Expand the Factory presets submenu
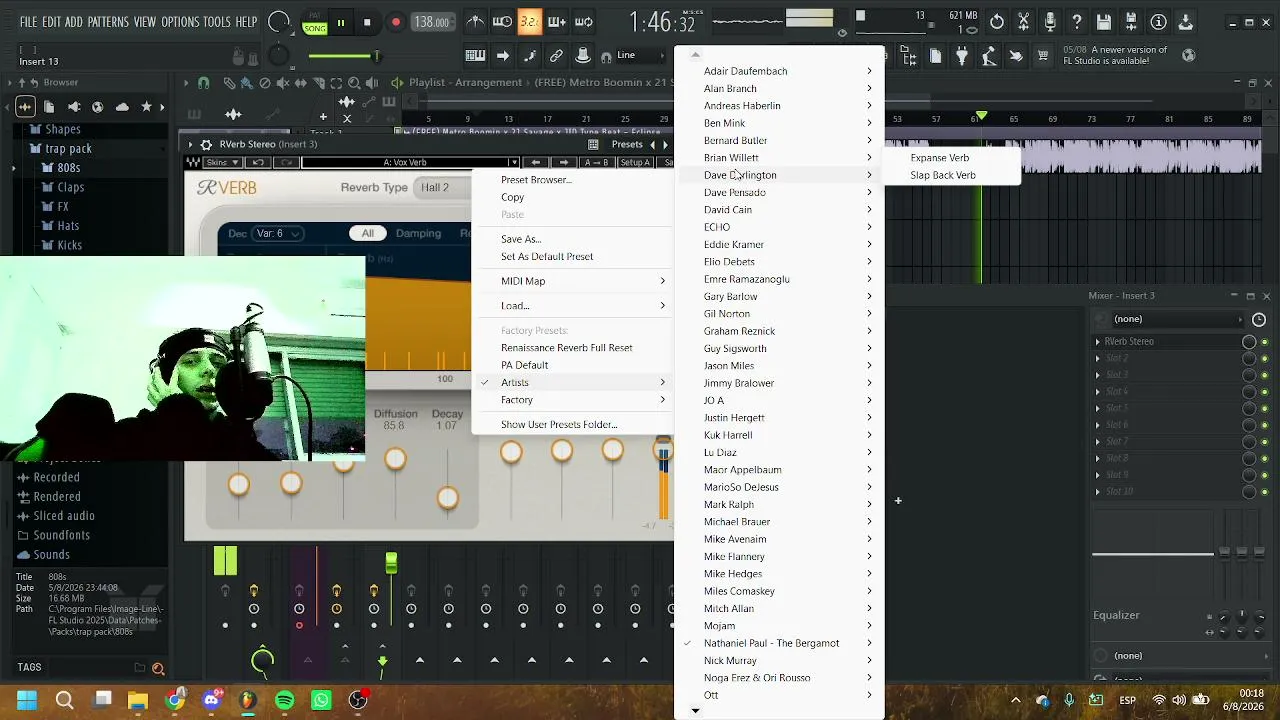Image resolution: width=1280 pixels, height=720 pixels. pyautogui.click(x=573, y=400)
